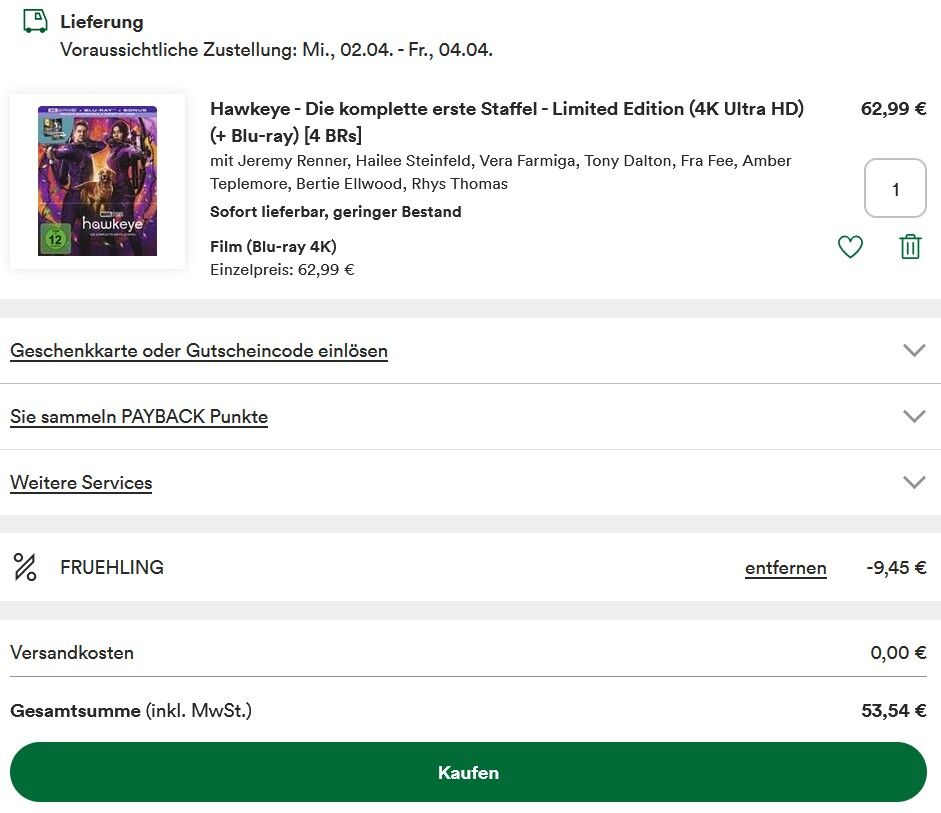
Task: Remove the FRUEHLING voucher via entfernen
Action: tap(786, 568)
